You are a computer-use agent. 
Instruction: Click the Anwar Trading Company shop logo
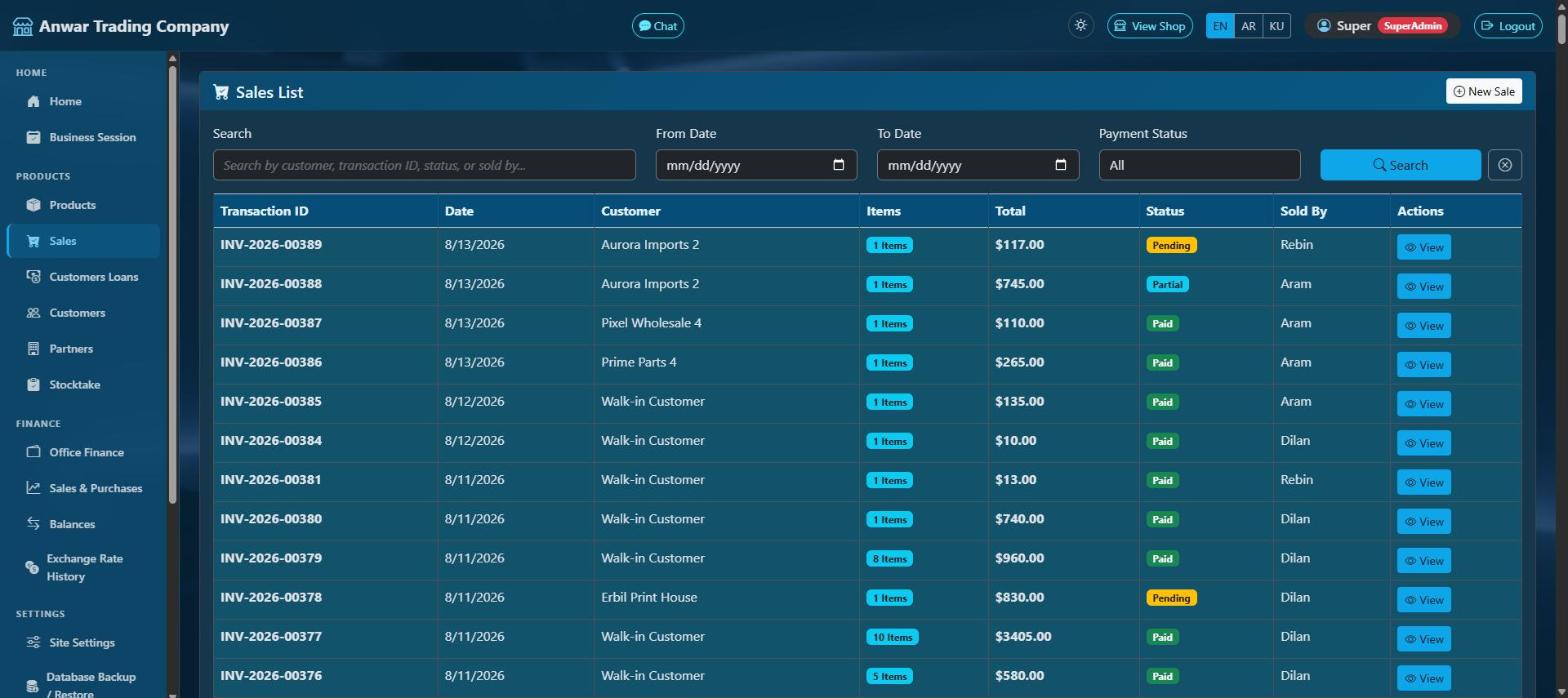click(22, 26)
